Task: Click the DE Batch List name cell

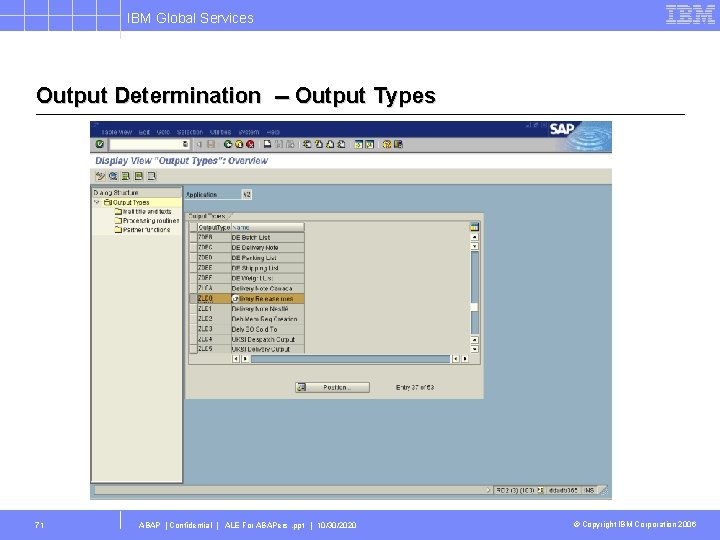Action: pyautogui.click(x=267, y=237)
